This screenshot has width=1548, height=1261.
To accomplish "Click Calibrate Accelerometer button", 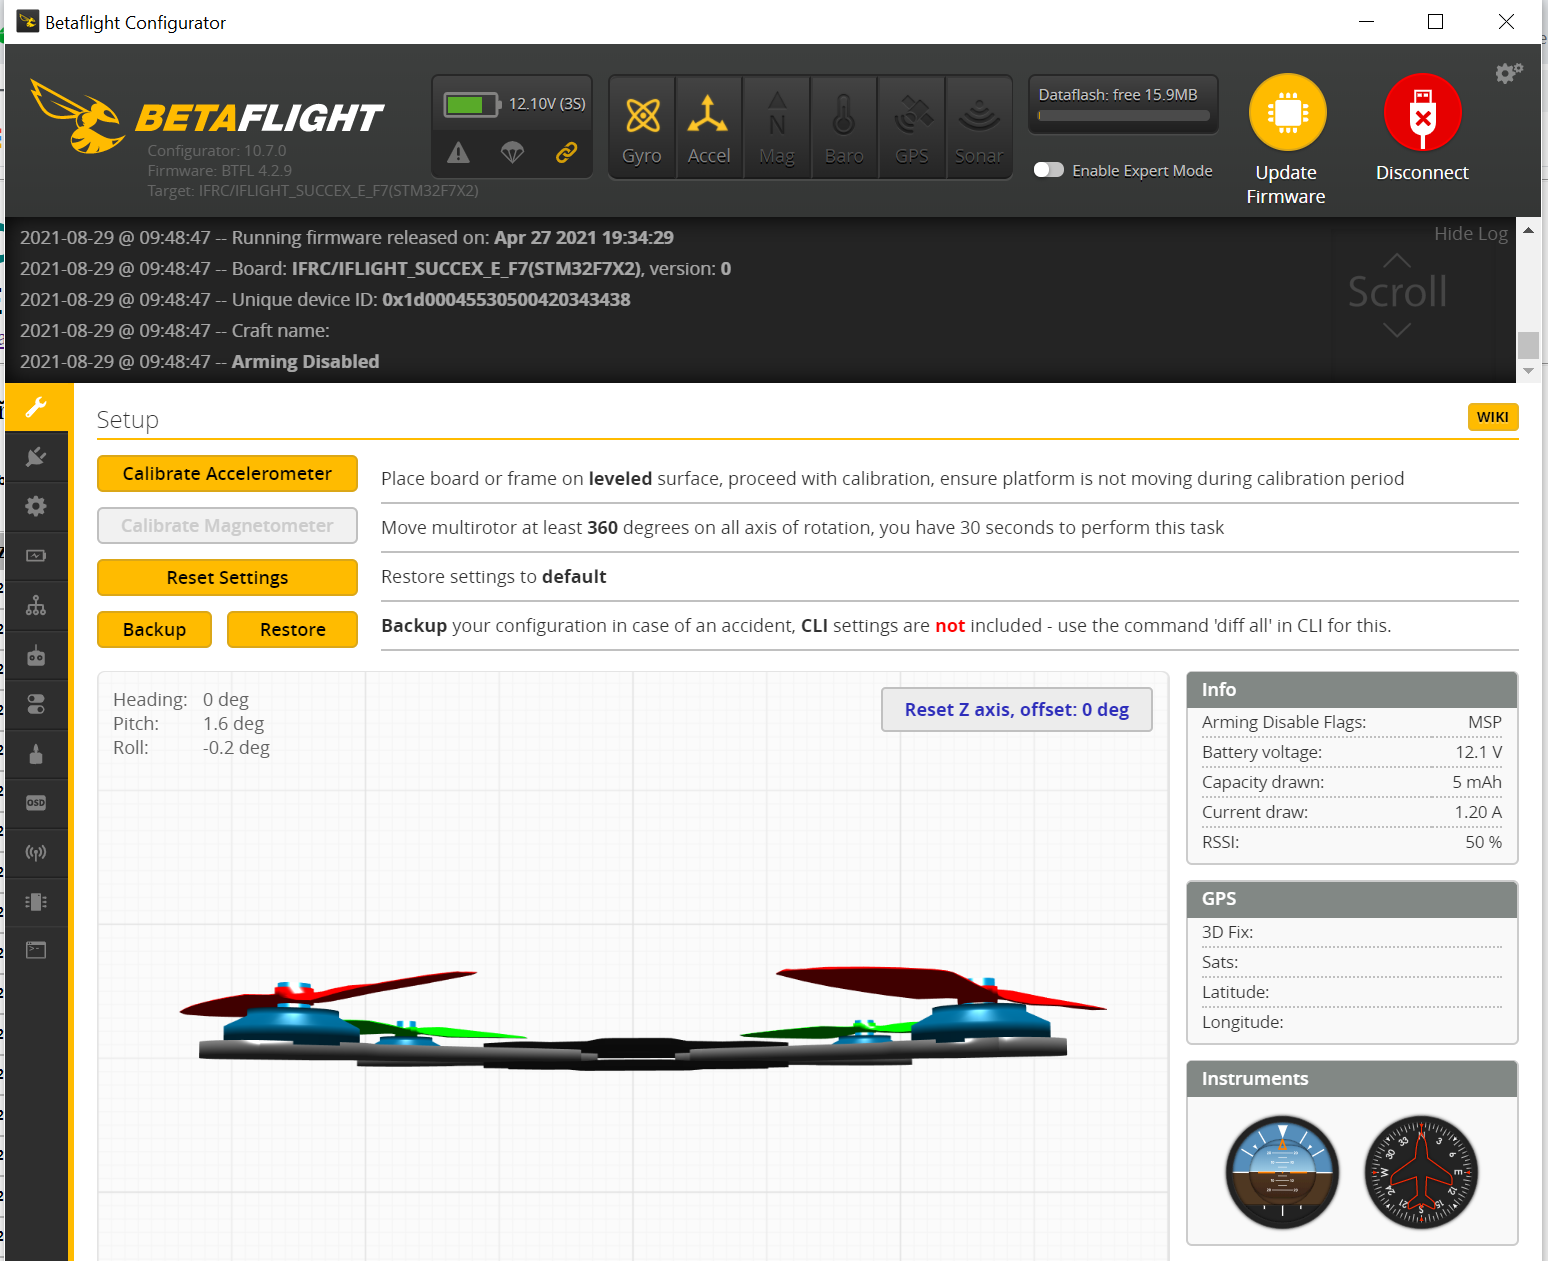I will pos(227,474).
